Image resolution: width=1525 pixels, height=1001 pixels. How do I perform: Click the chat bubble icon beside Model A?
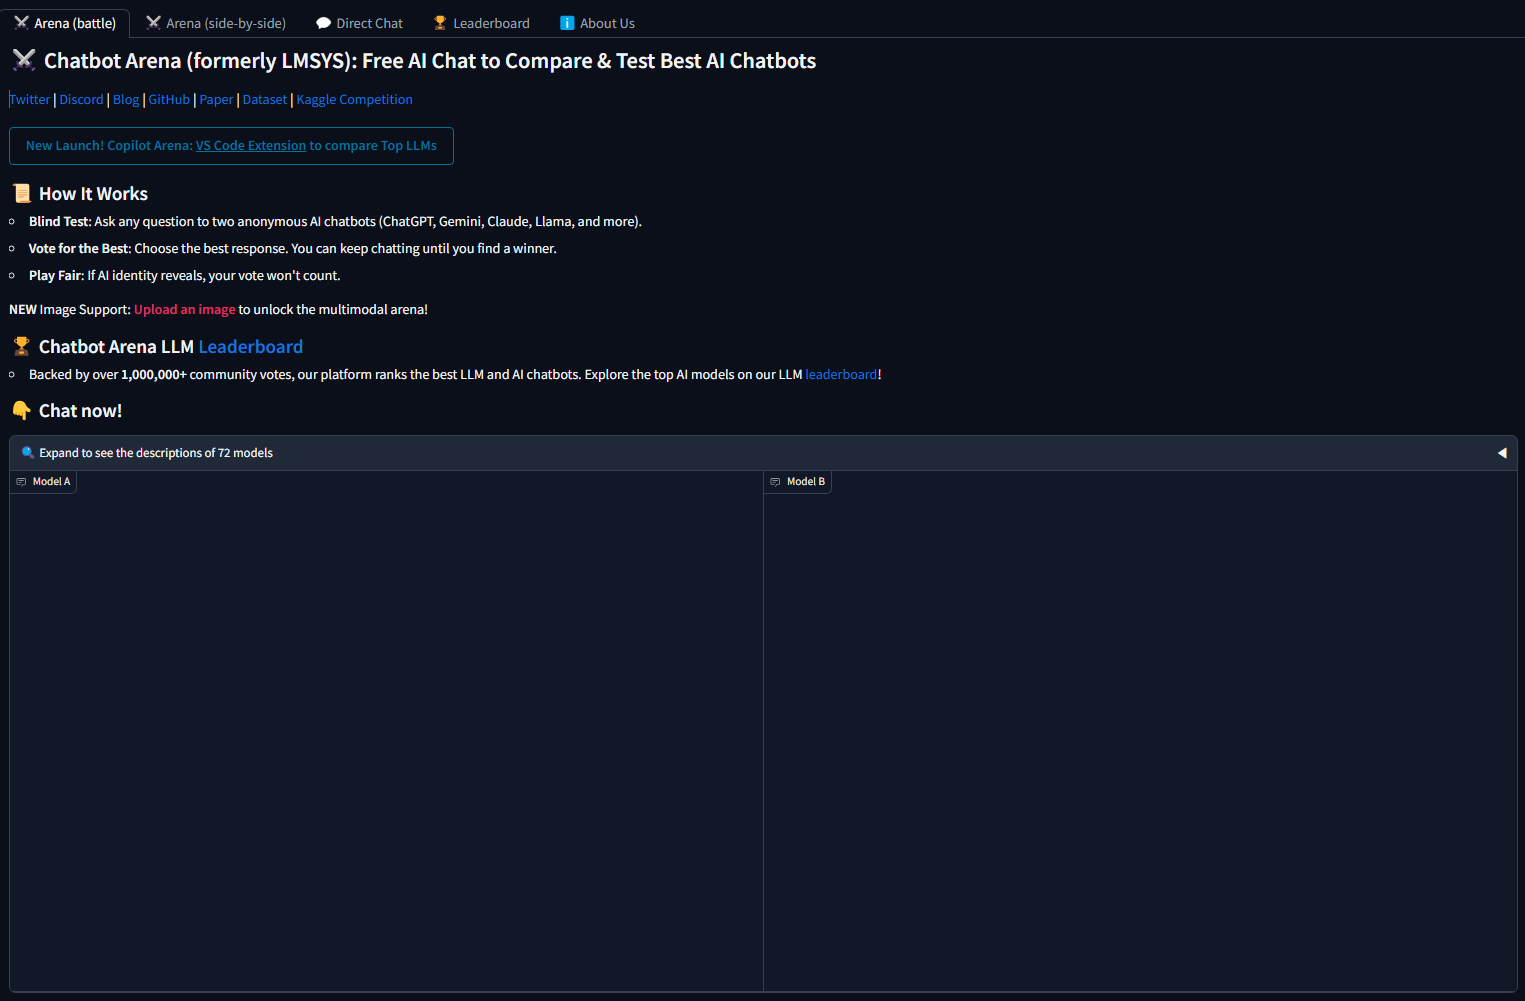pos(20,481)
